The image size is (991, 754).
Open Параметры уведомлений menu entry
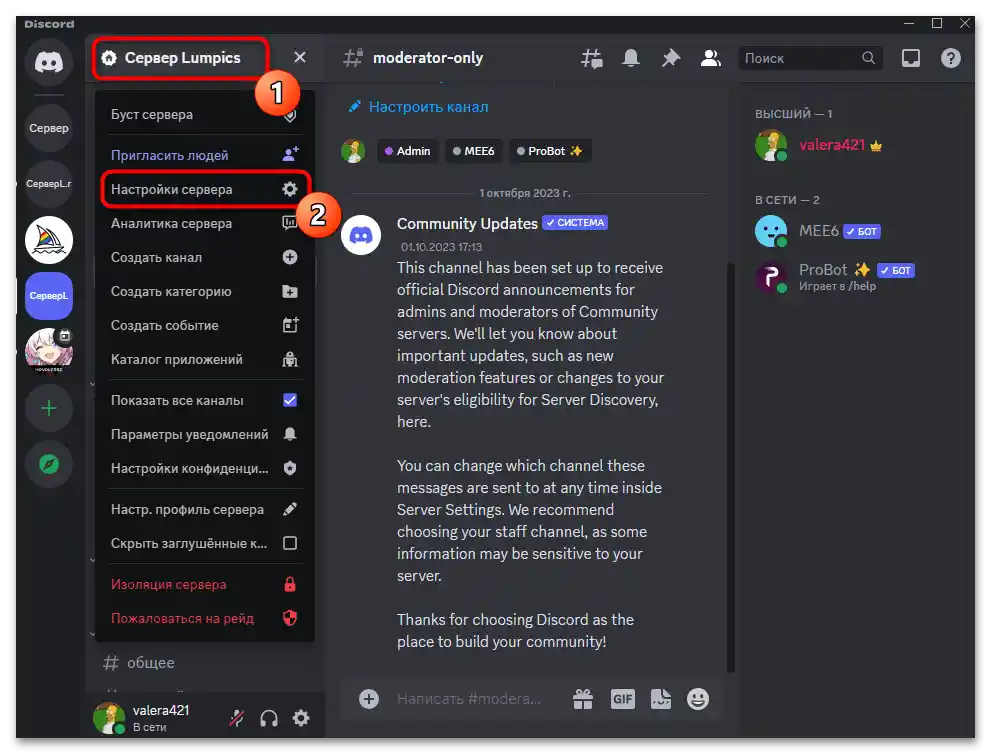[204, 434]
